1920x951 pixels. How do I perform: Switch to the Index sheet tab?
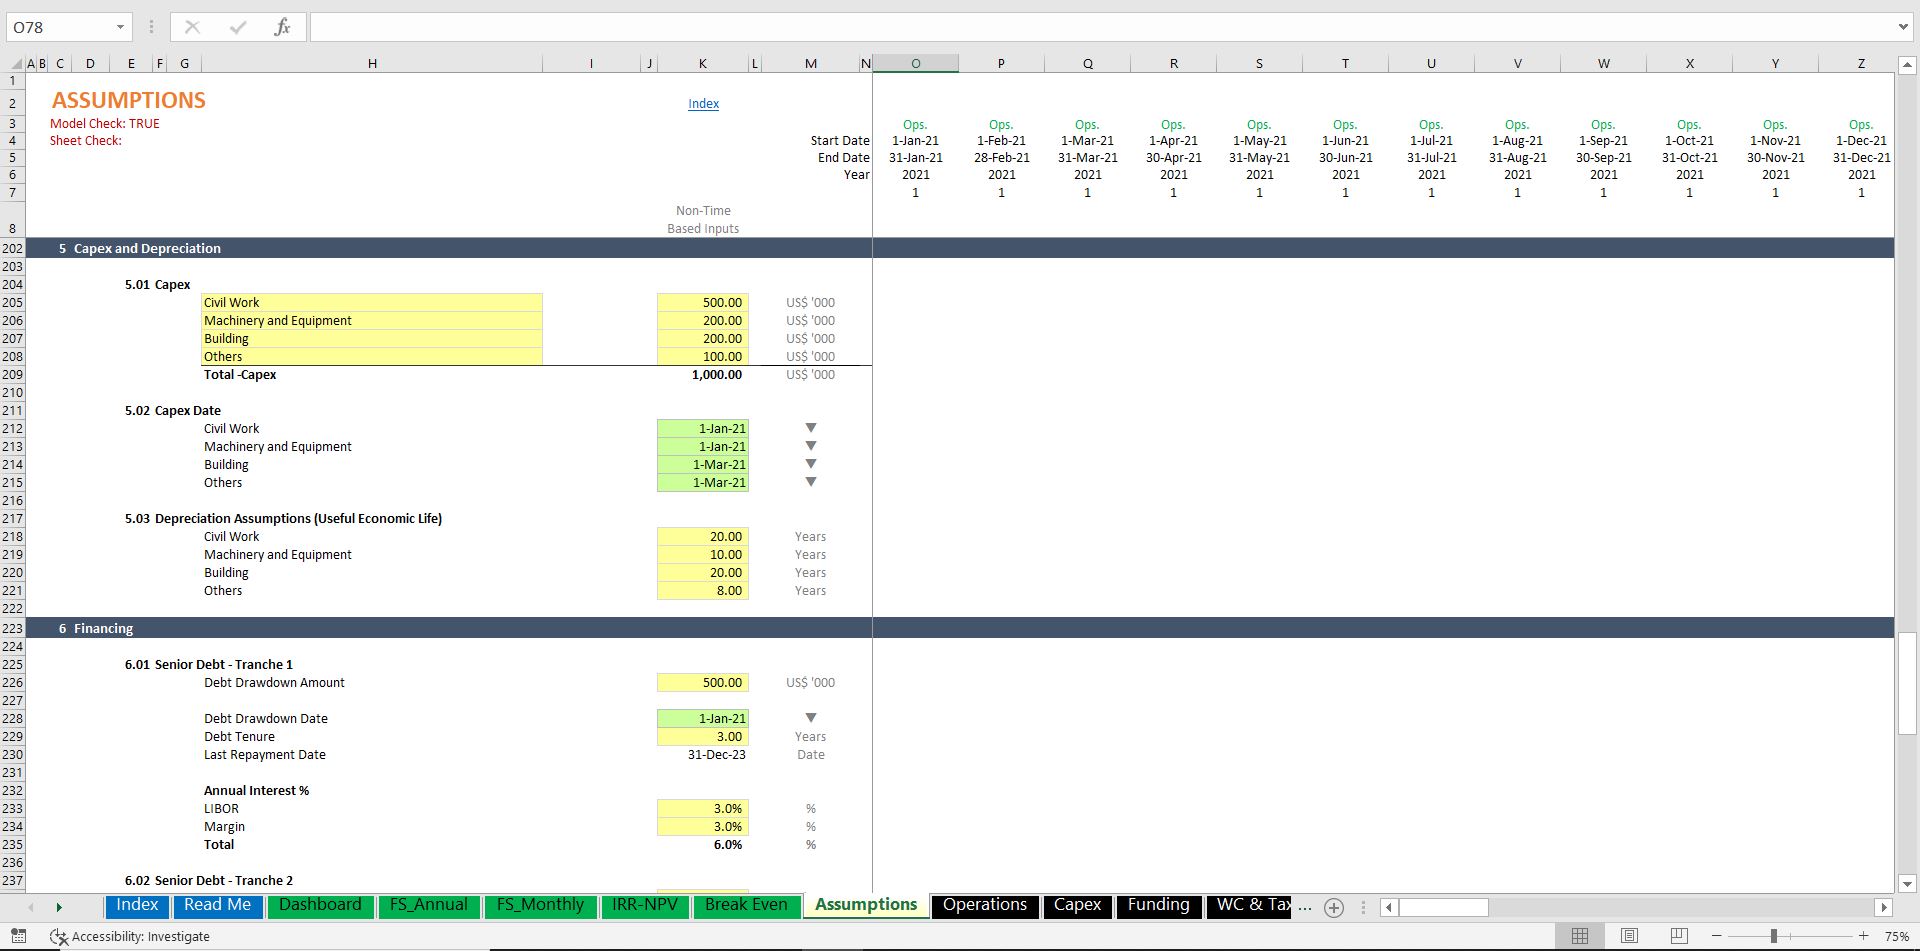pyautogui.click(x=137, y=905)
